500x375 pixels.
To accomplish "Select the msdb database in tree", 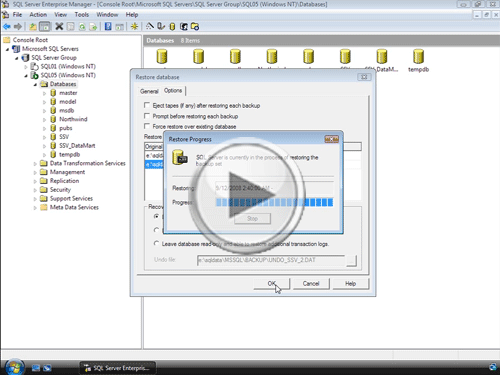I will 66,110.
